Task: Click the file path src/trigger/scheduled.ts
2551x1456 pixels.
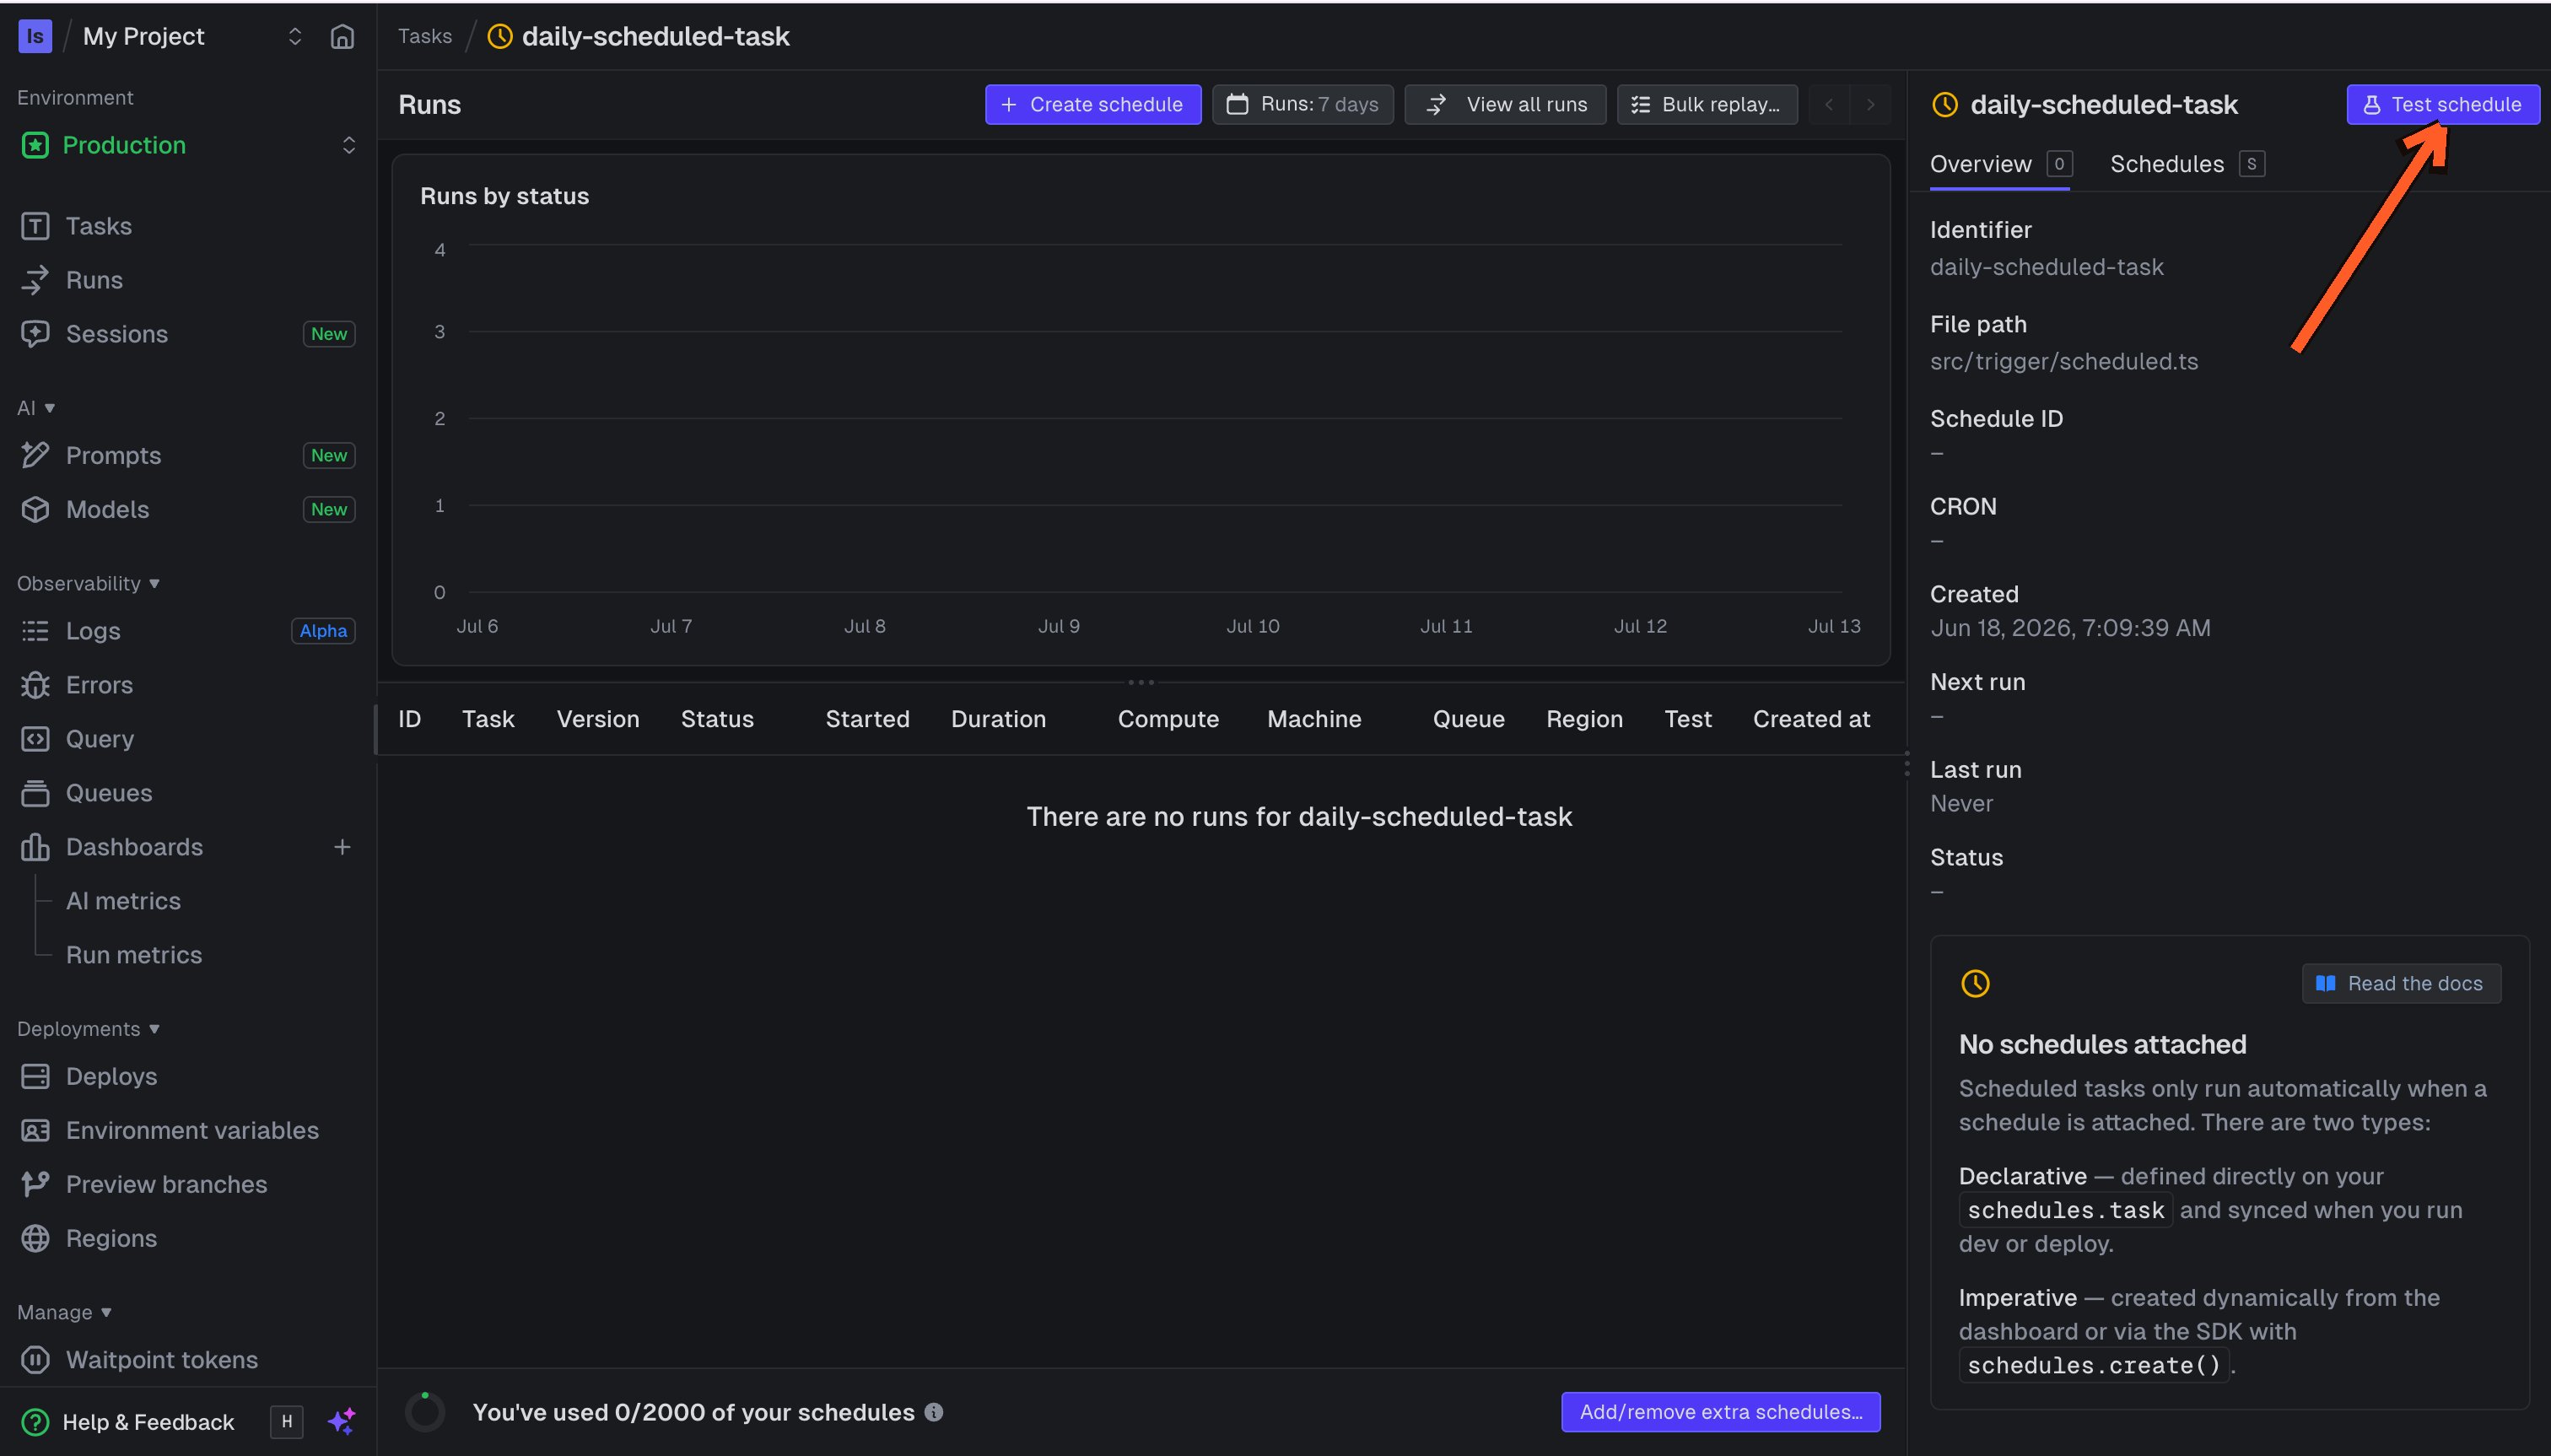Action: 2064,361
